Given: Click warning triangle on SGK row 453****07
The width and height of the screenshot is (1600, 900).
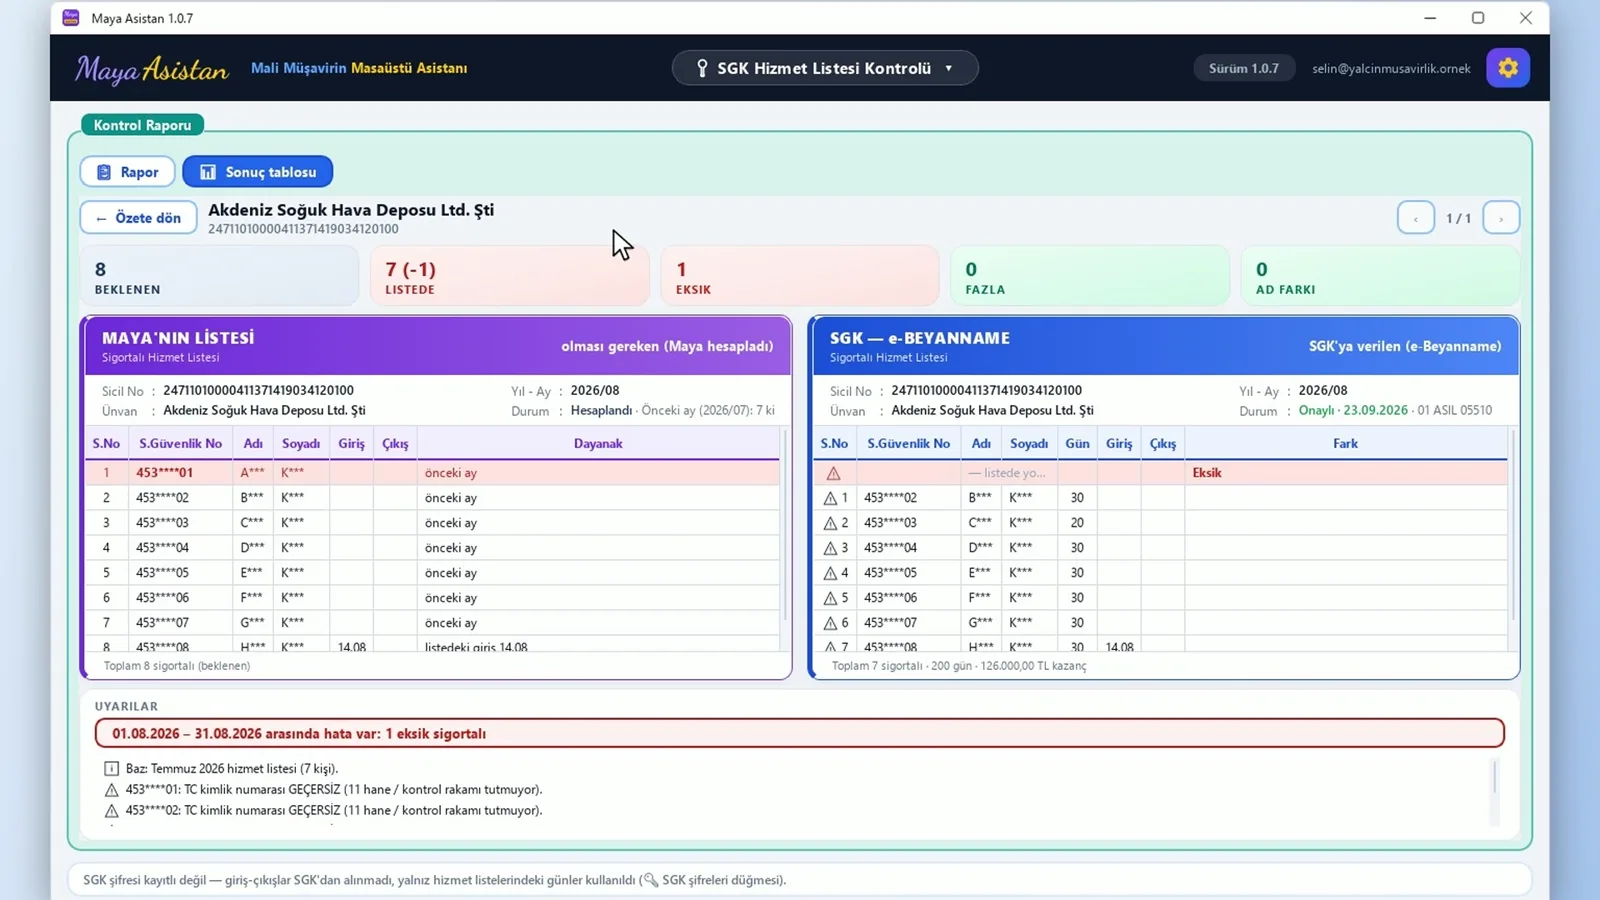Looking at the screenshot, I should click(x=830, y=623).
